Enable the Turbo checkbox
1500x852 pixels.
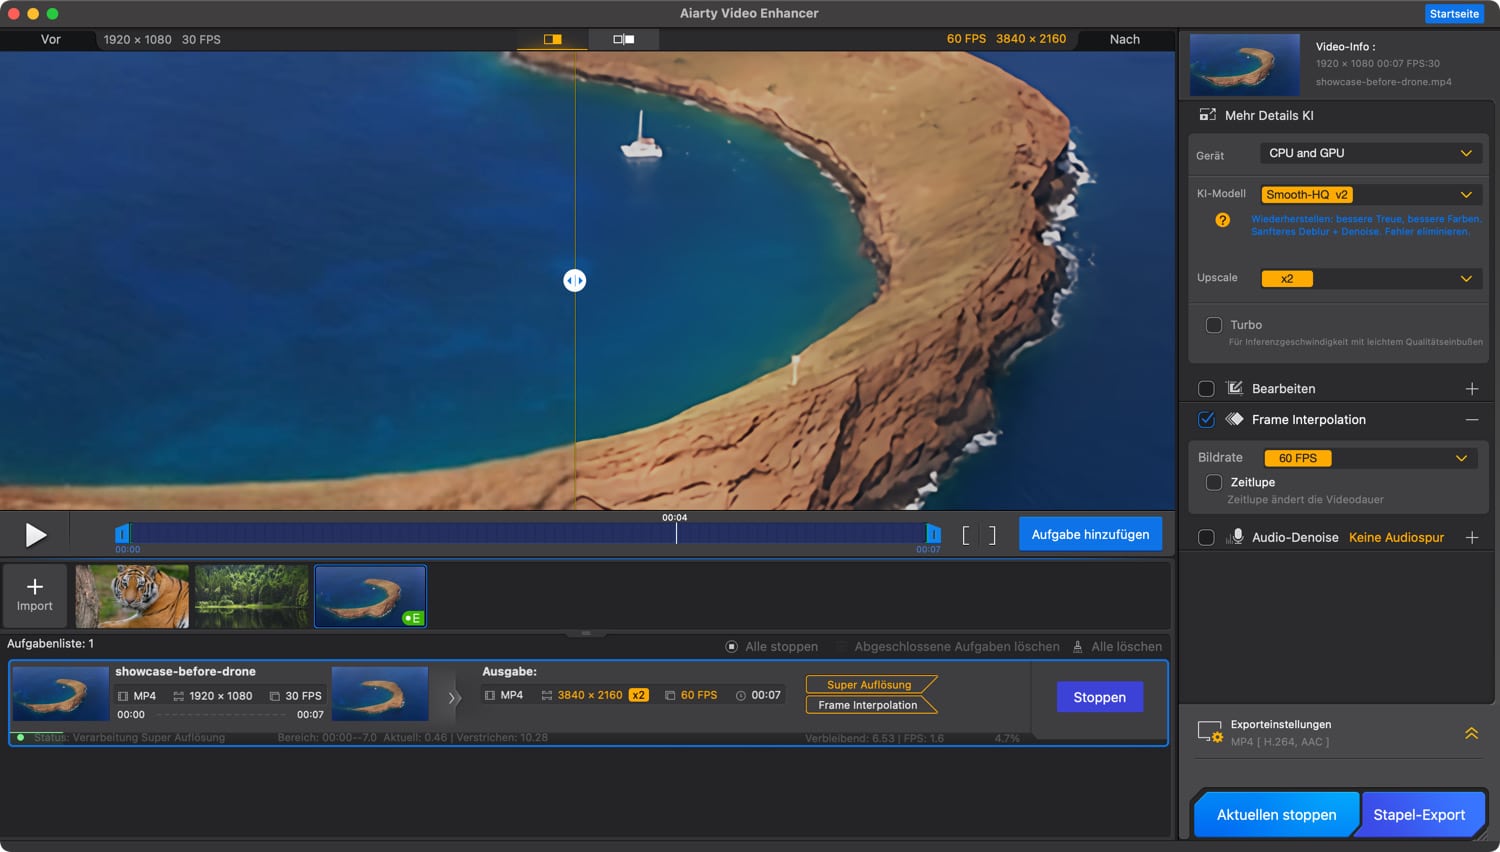[x=1213, y=325]
